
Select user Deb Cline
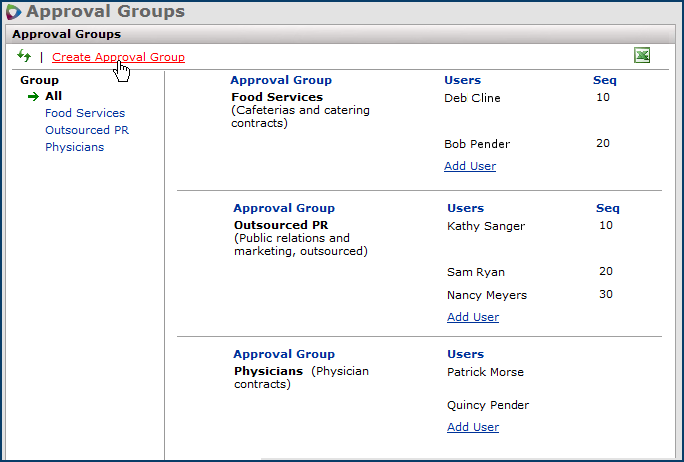(472, 98)
